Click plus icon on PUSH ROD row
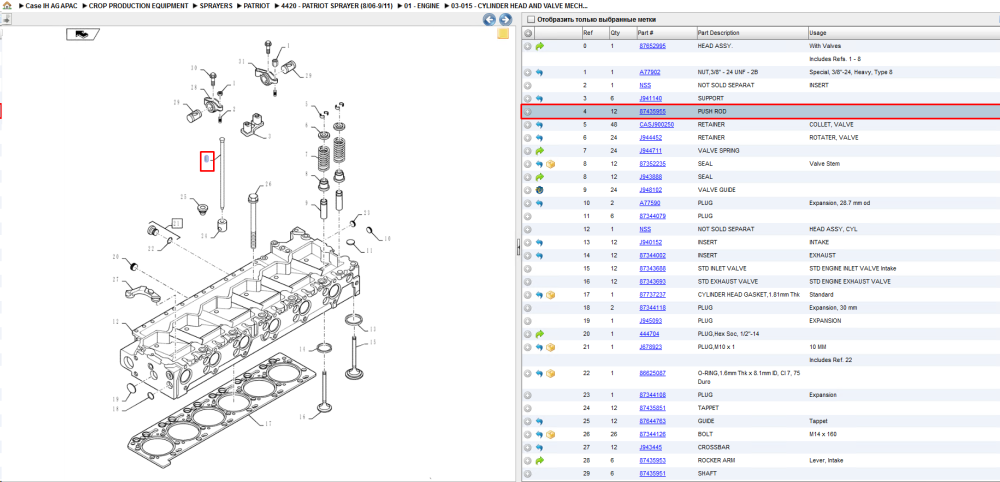This screenshot has height=482, width=1000. pyautogui.click(x=528, y=112)
